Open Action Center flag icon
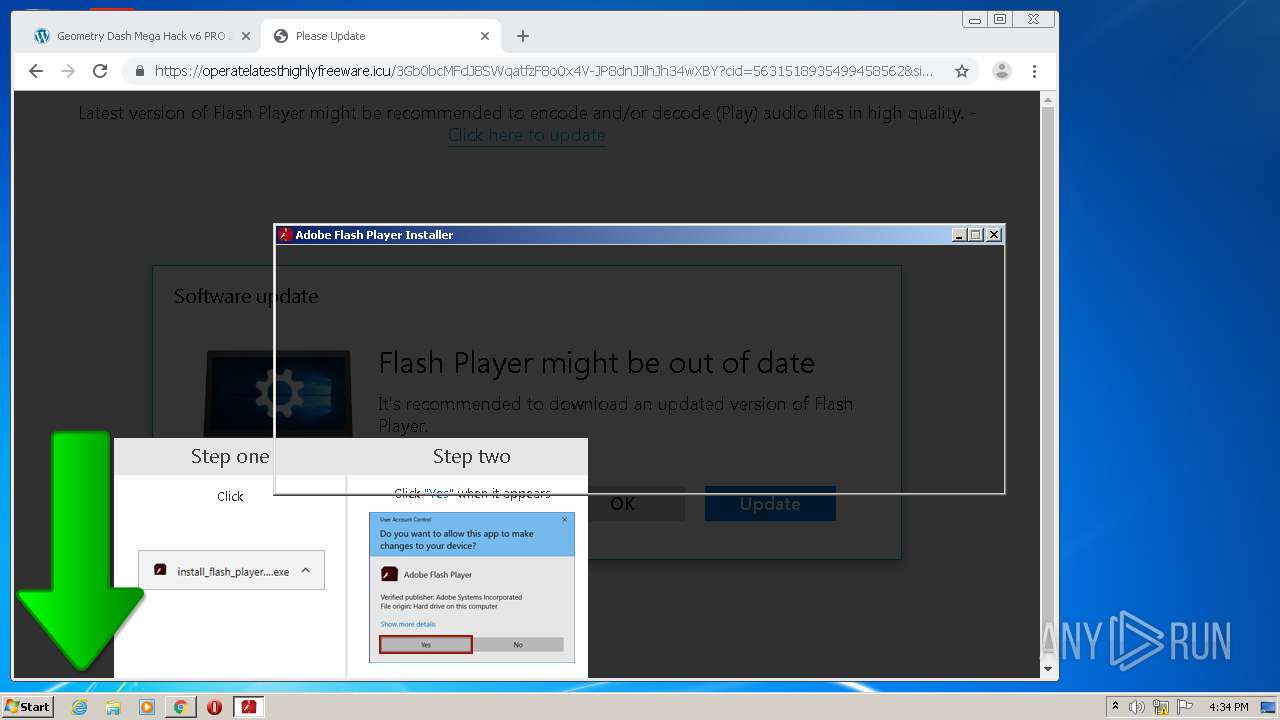Viewport: 1280px width, 720px height. (1185, 707)
